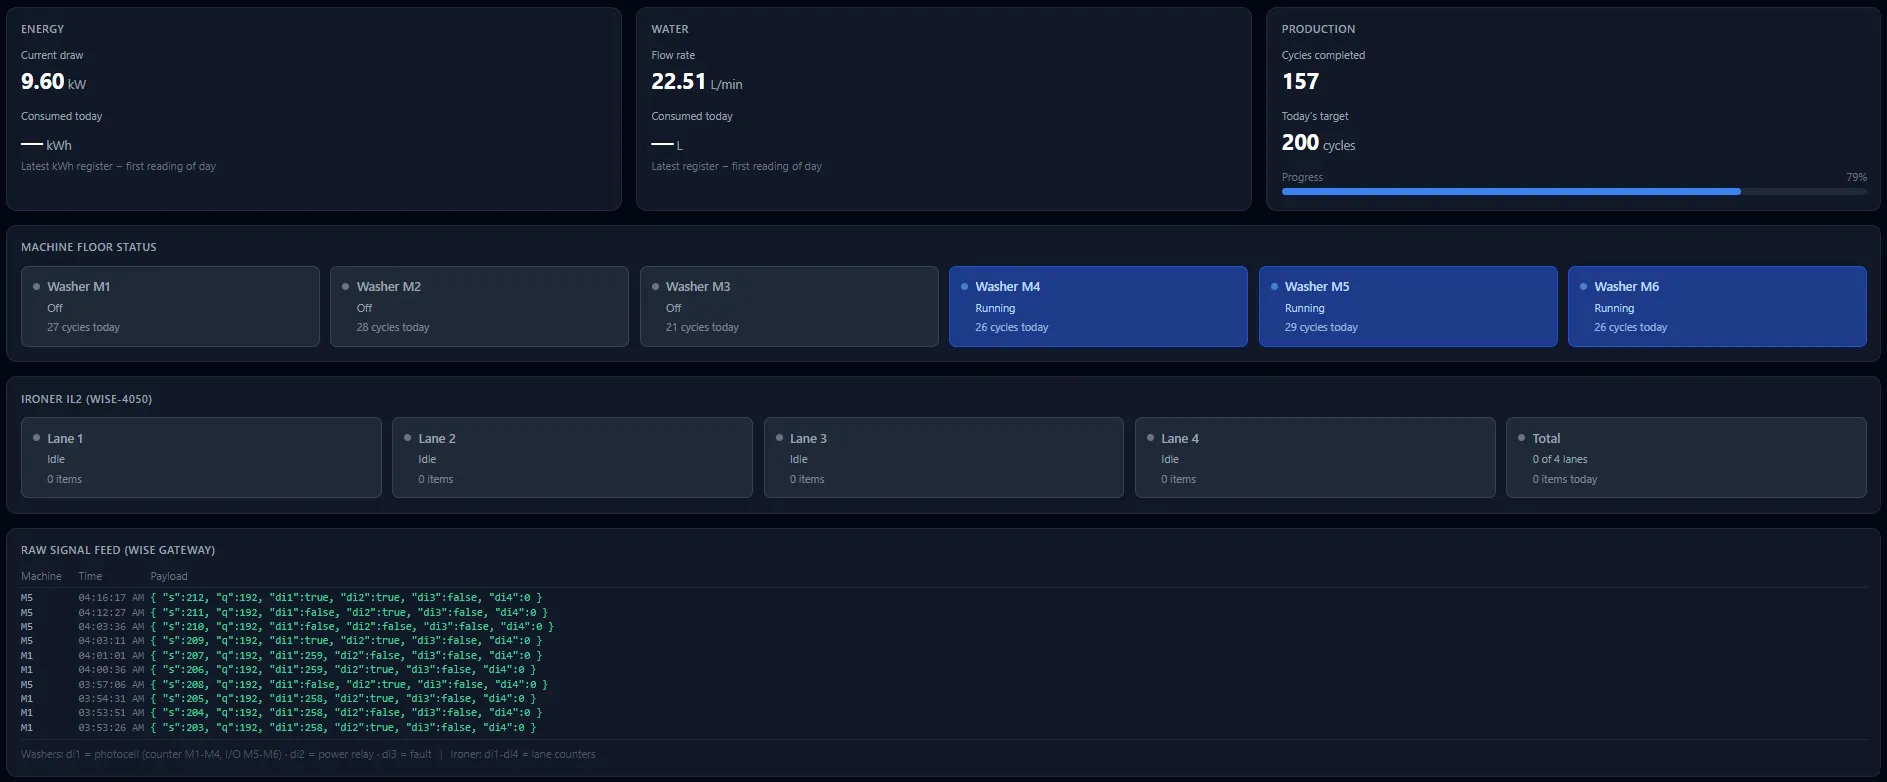Click the Lane 3 card title
The height and width of the screenshot is (782, 1887).
(808, 439)
